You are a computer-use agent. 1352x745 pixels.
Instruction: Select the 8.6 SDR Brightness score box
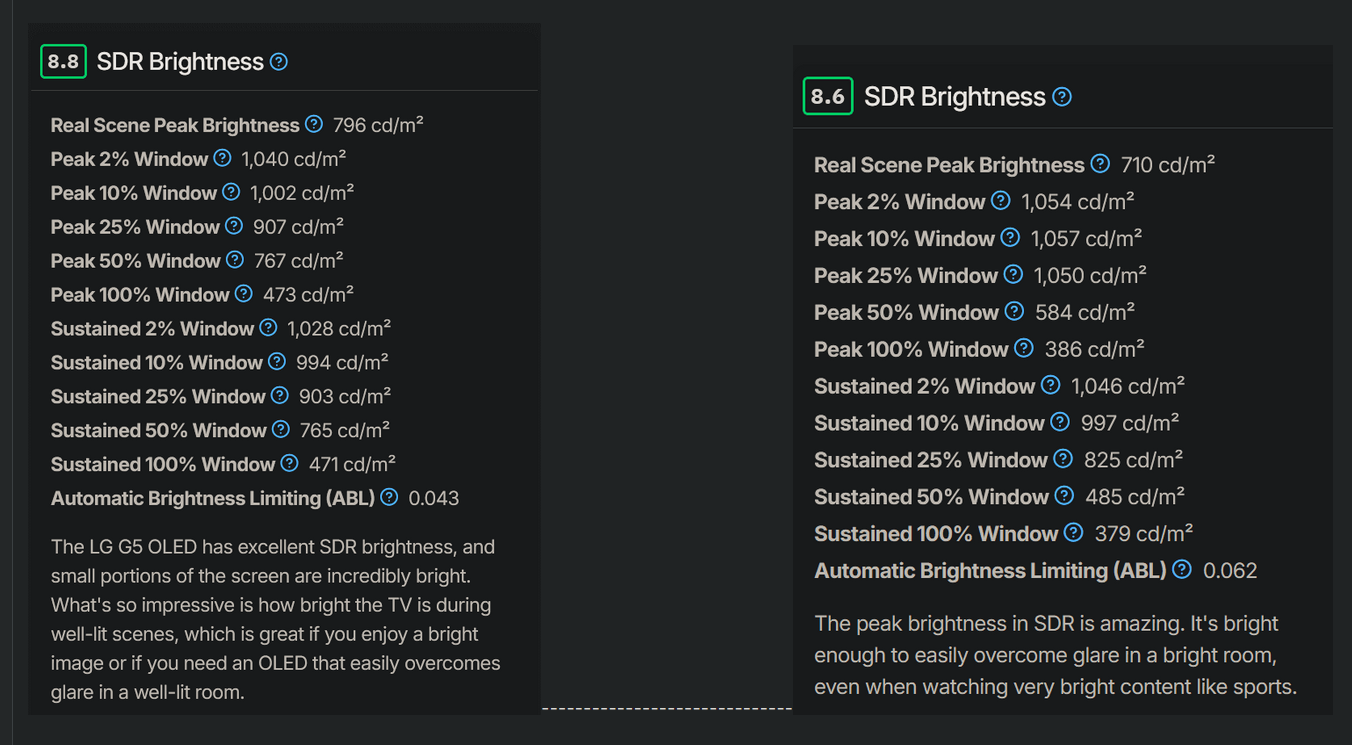click(x=828, y=96)
